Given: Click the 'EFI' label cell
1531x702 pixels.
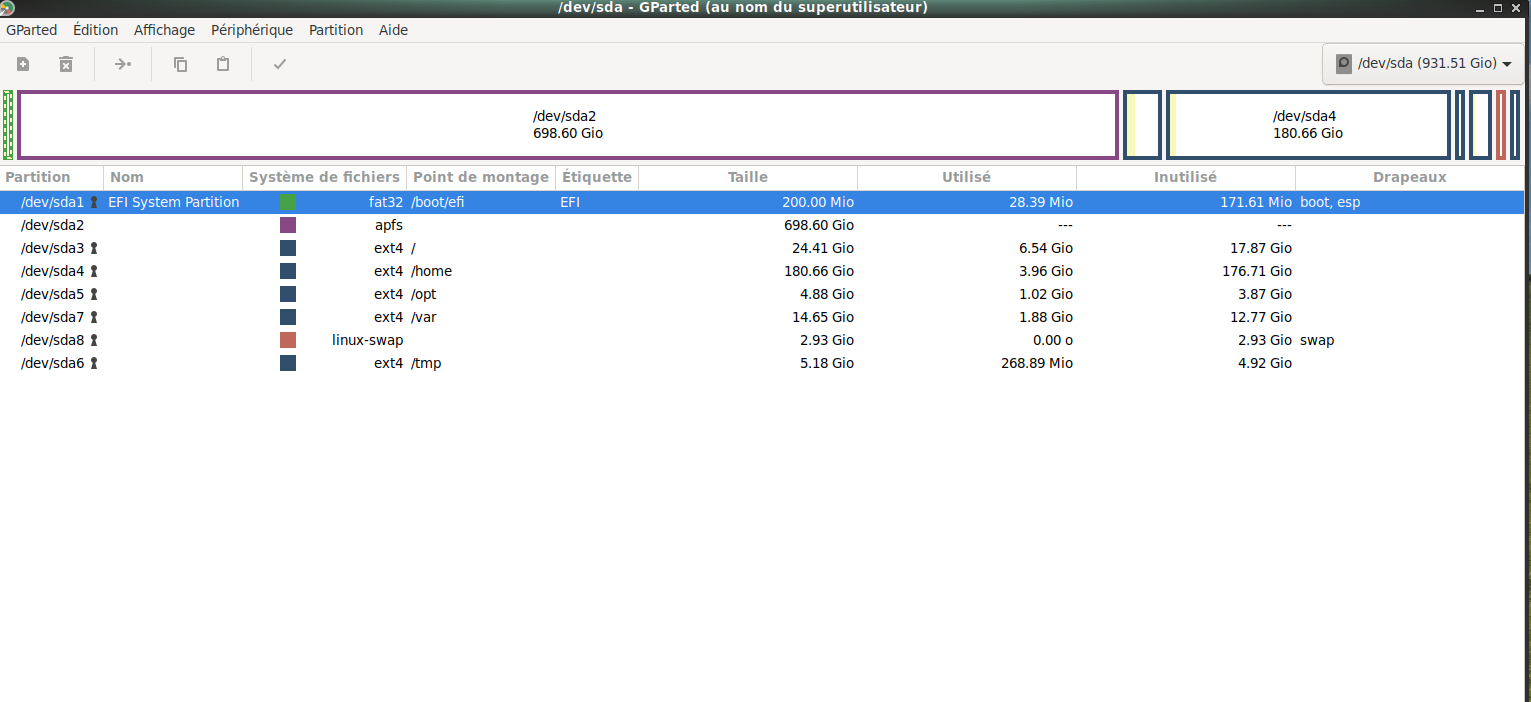Looking at the screenshot, I should click(570, 202).
